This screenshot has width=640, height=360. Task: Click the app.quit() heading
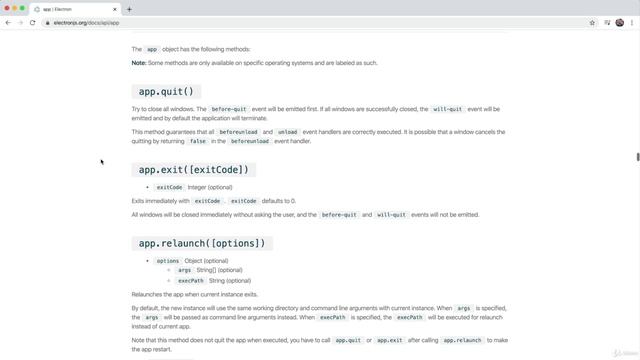[166, 91]
